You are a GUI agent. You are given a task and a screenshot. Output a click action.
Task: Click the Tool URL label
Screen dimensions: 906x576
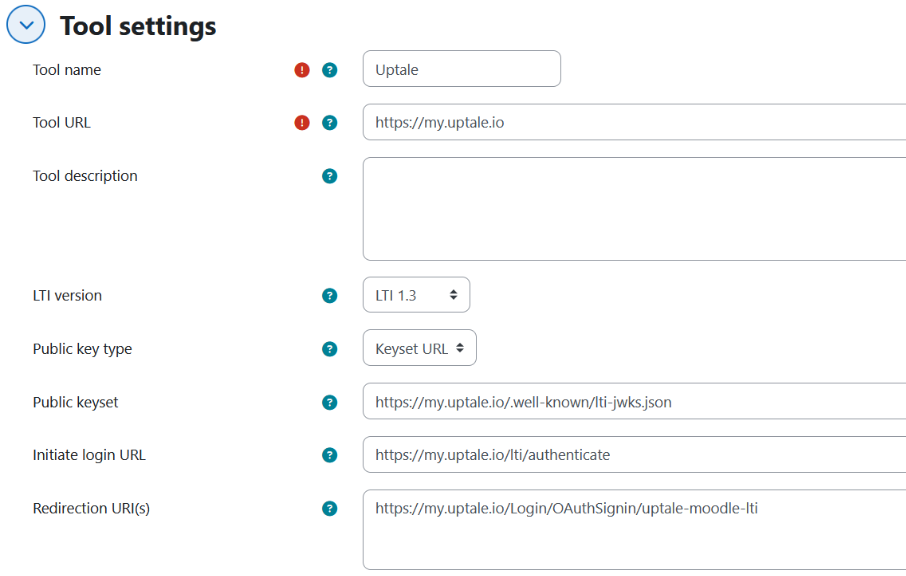[62, 122]
